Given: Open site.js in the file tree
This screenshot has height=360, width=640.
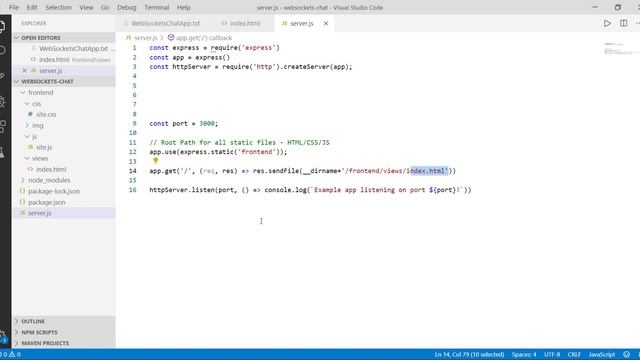Looking at the screenshot, I should pyautogui.click(x=44, y=147).
